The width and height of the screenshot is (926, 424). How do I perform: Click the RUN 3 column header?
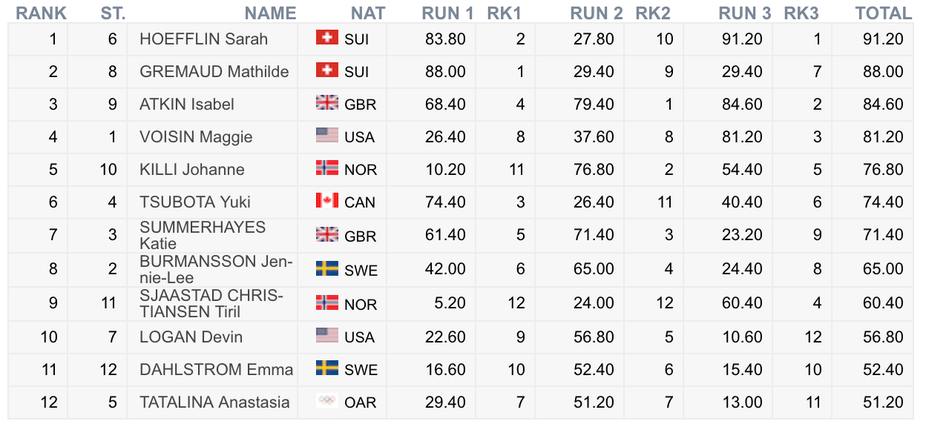[x=745, y=13]
